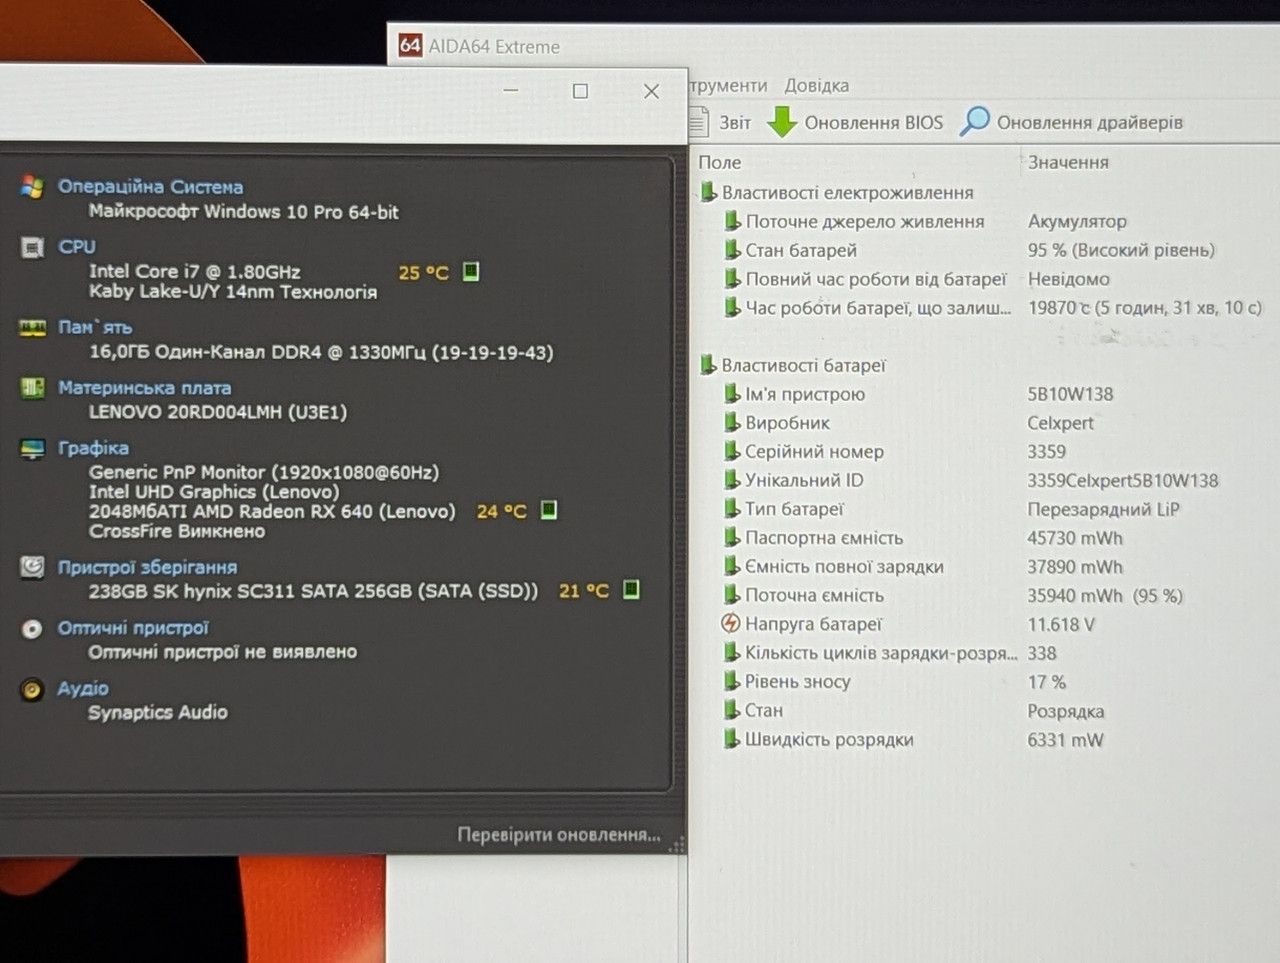Click Оновлення BIOS toolbar button
The height and width of the screenshot is (963, 1280).
click(x=855, y=122)
